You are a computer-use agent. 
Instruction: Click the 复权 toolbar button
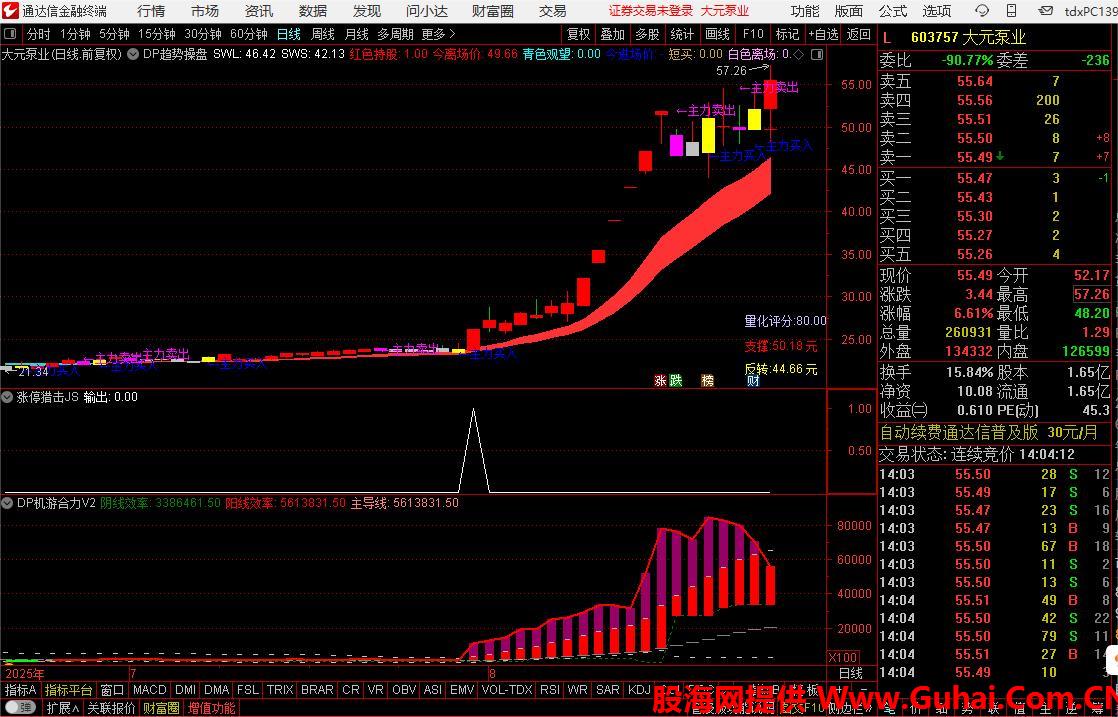point(578,33)
